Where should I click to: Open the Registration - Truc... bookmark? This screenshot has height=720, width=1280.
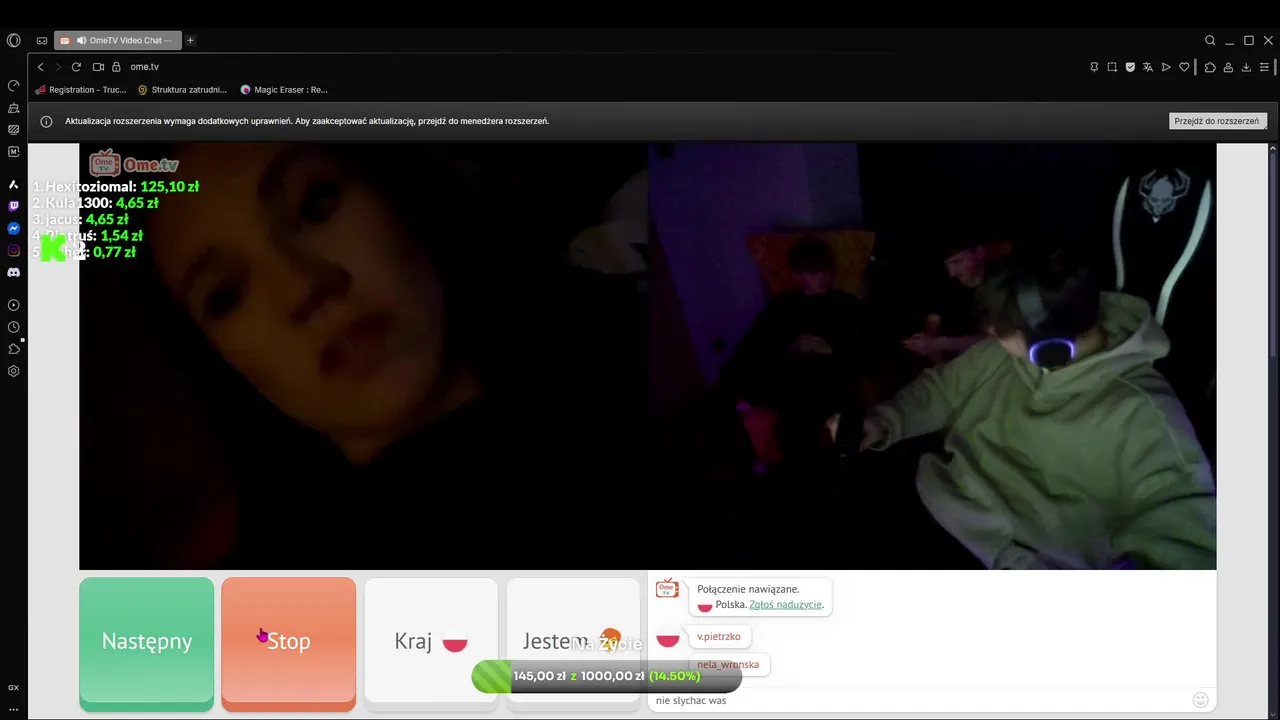[x=80, y=90]
